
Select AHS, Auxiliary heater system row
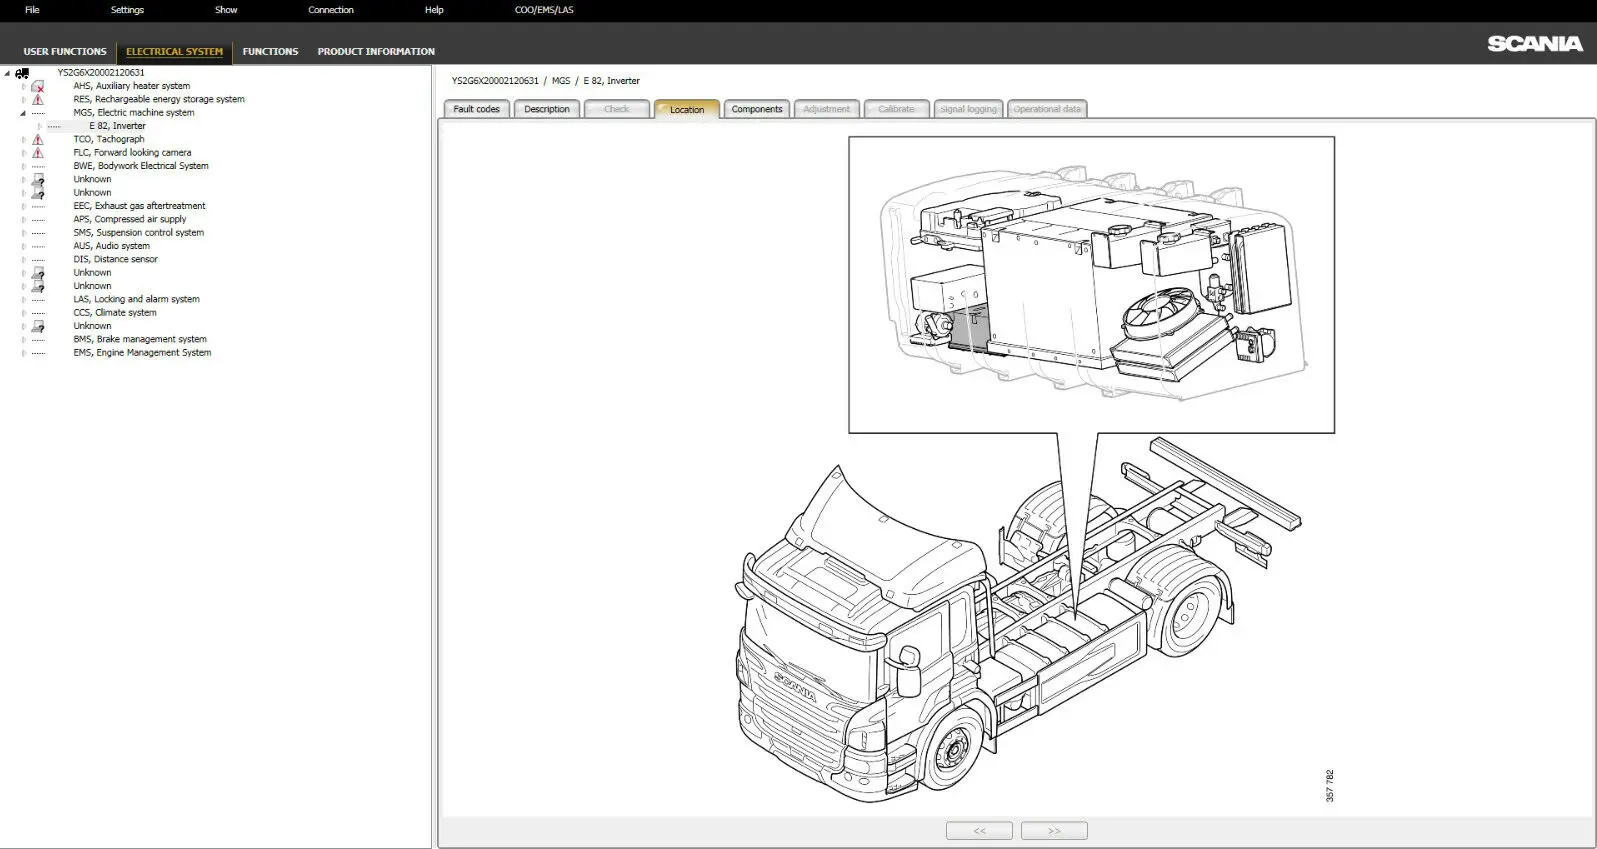[131, 86]
